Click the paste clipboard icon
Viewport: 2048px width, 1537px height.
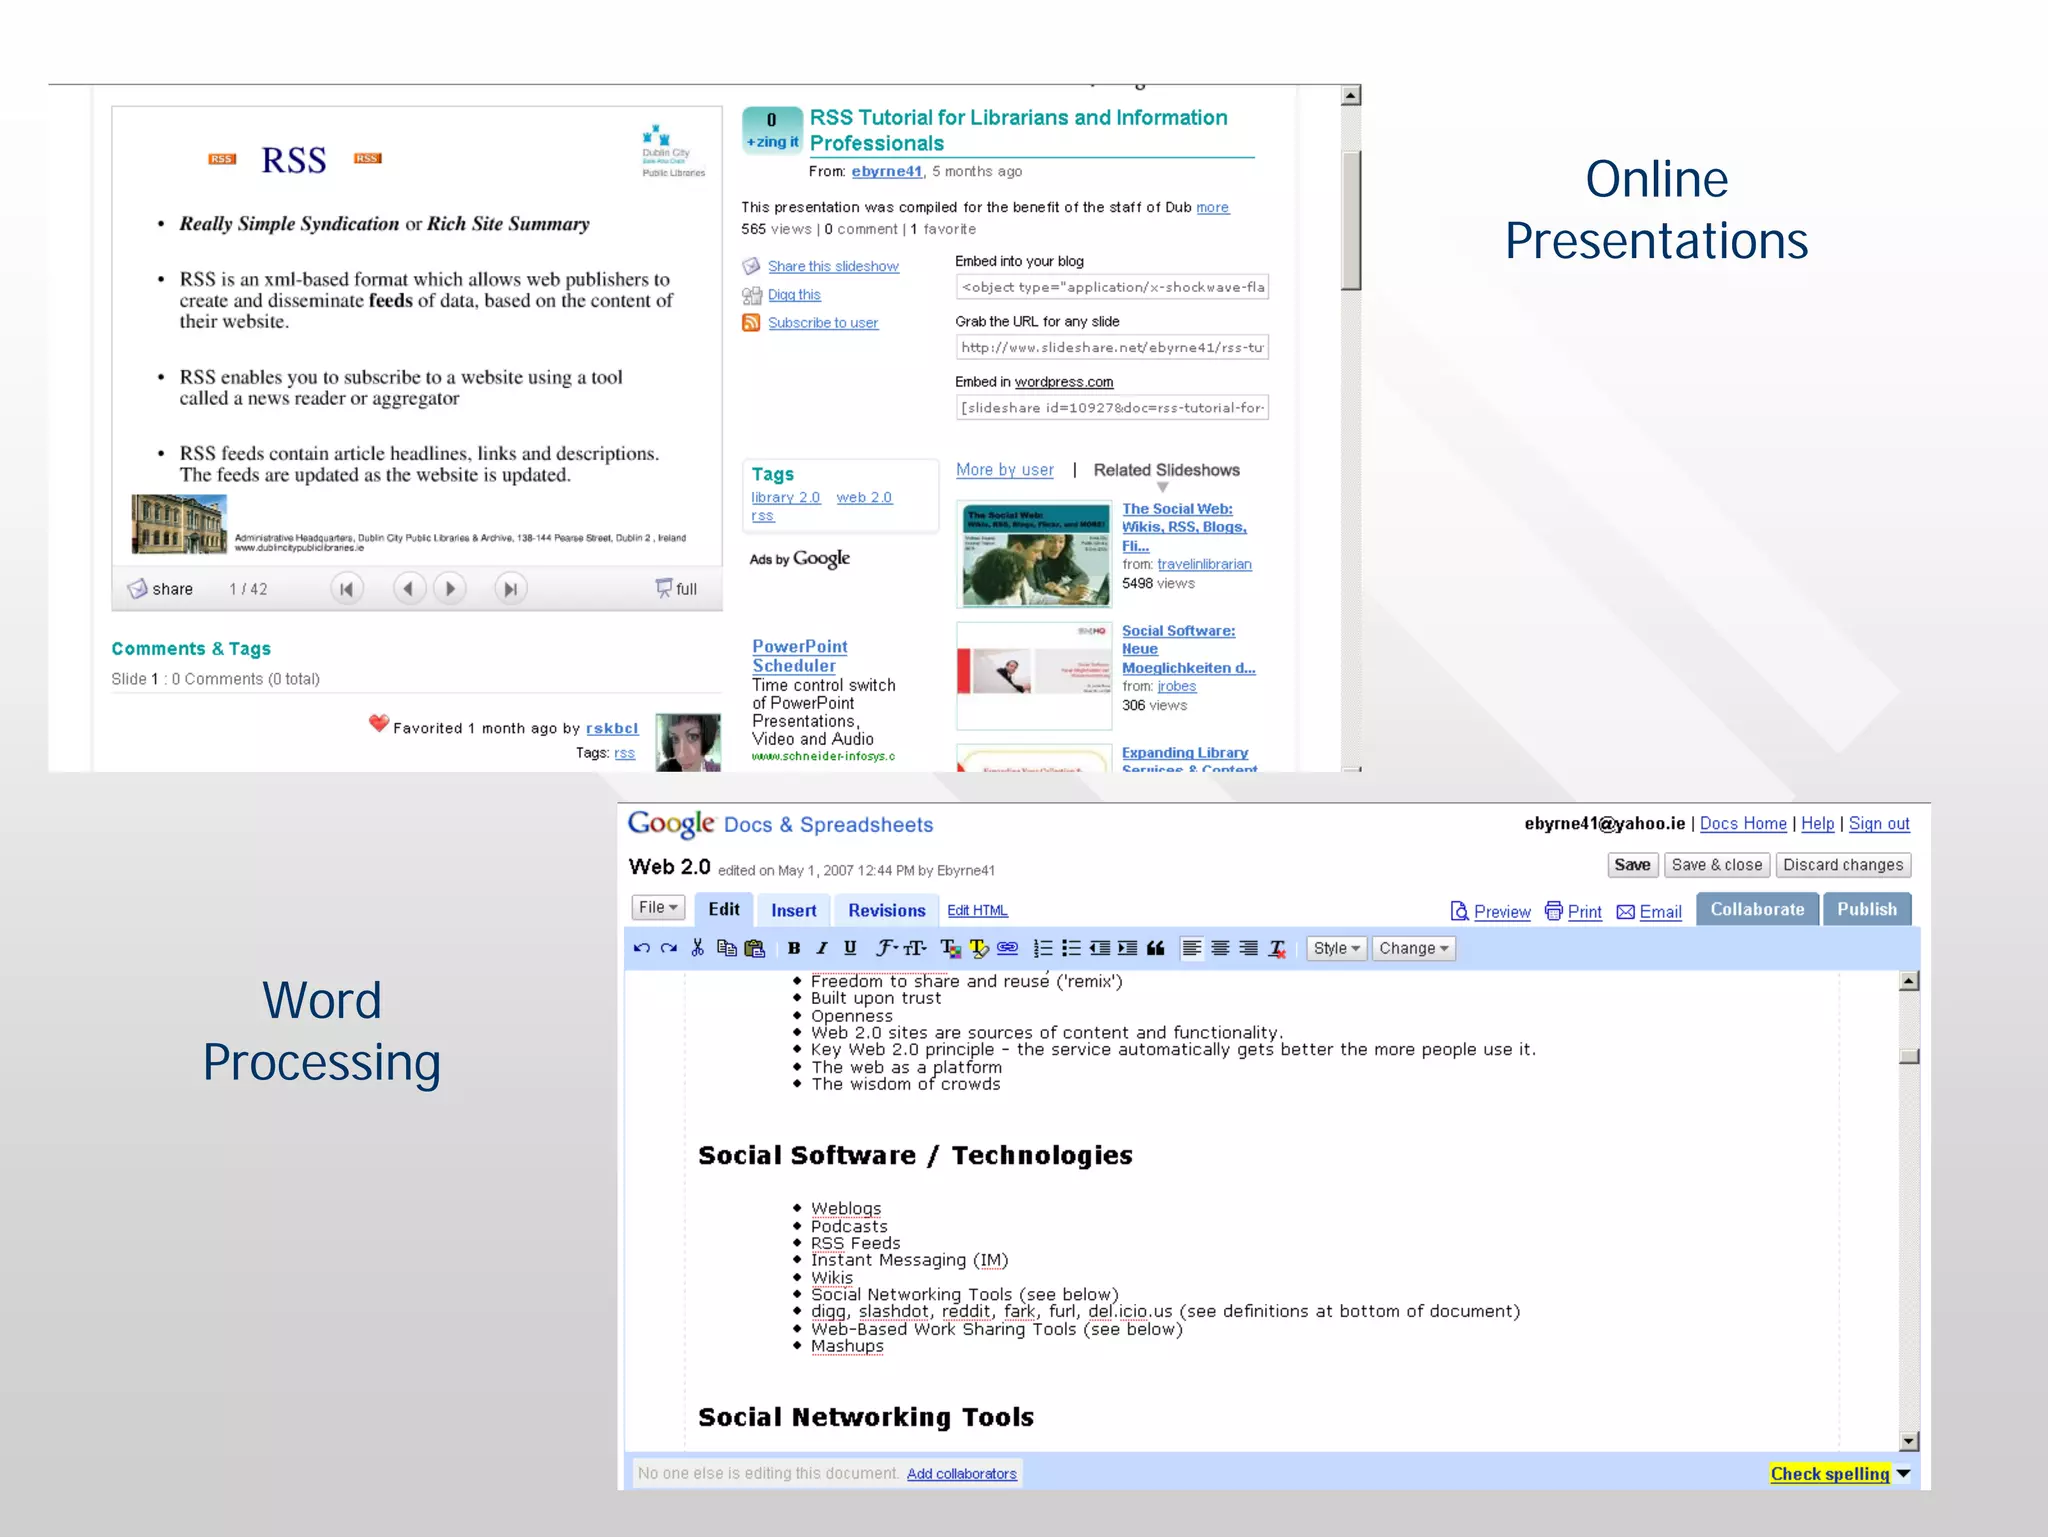tap(755, 948)
